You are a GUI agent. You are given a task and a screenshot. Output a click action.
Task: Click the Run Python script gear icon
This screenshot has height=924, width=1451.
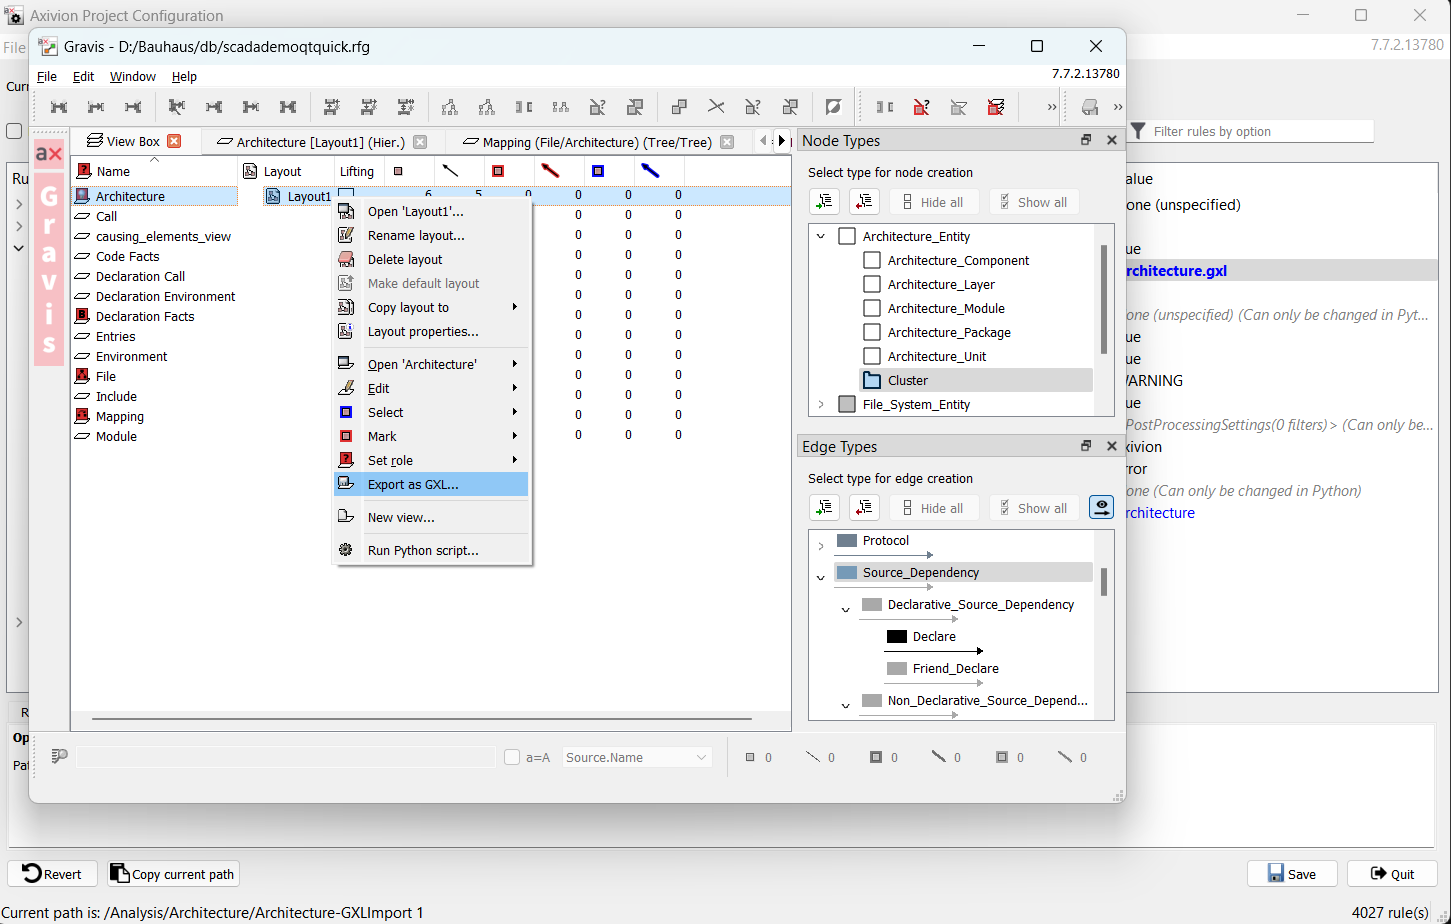[x=346, y=550]
